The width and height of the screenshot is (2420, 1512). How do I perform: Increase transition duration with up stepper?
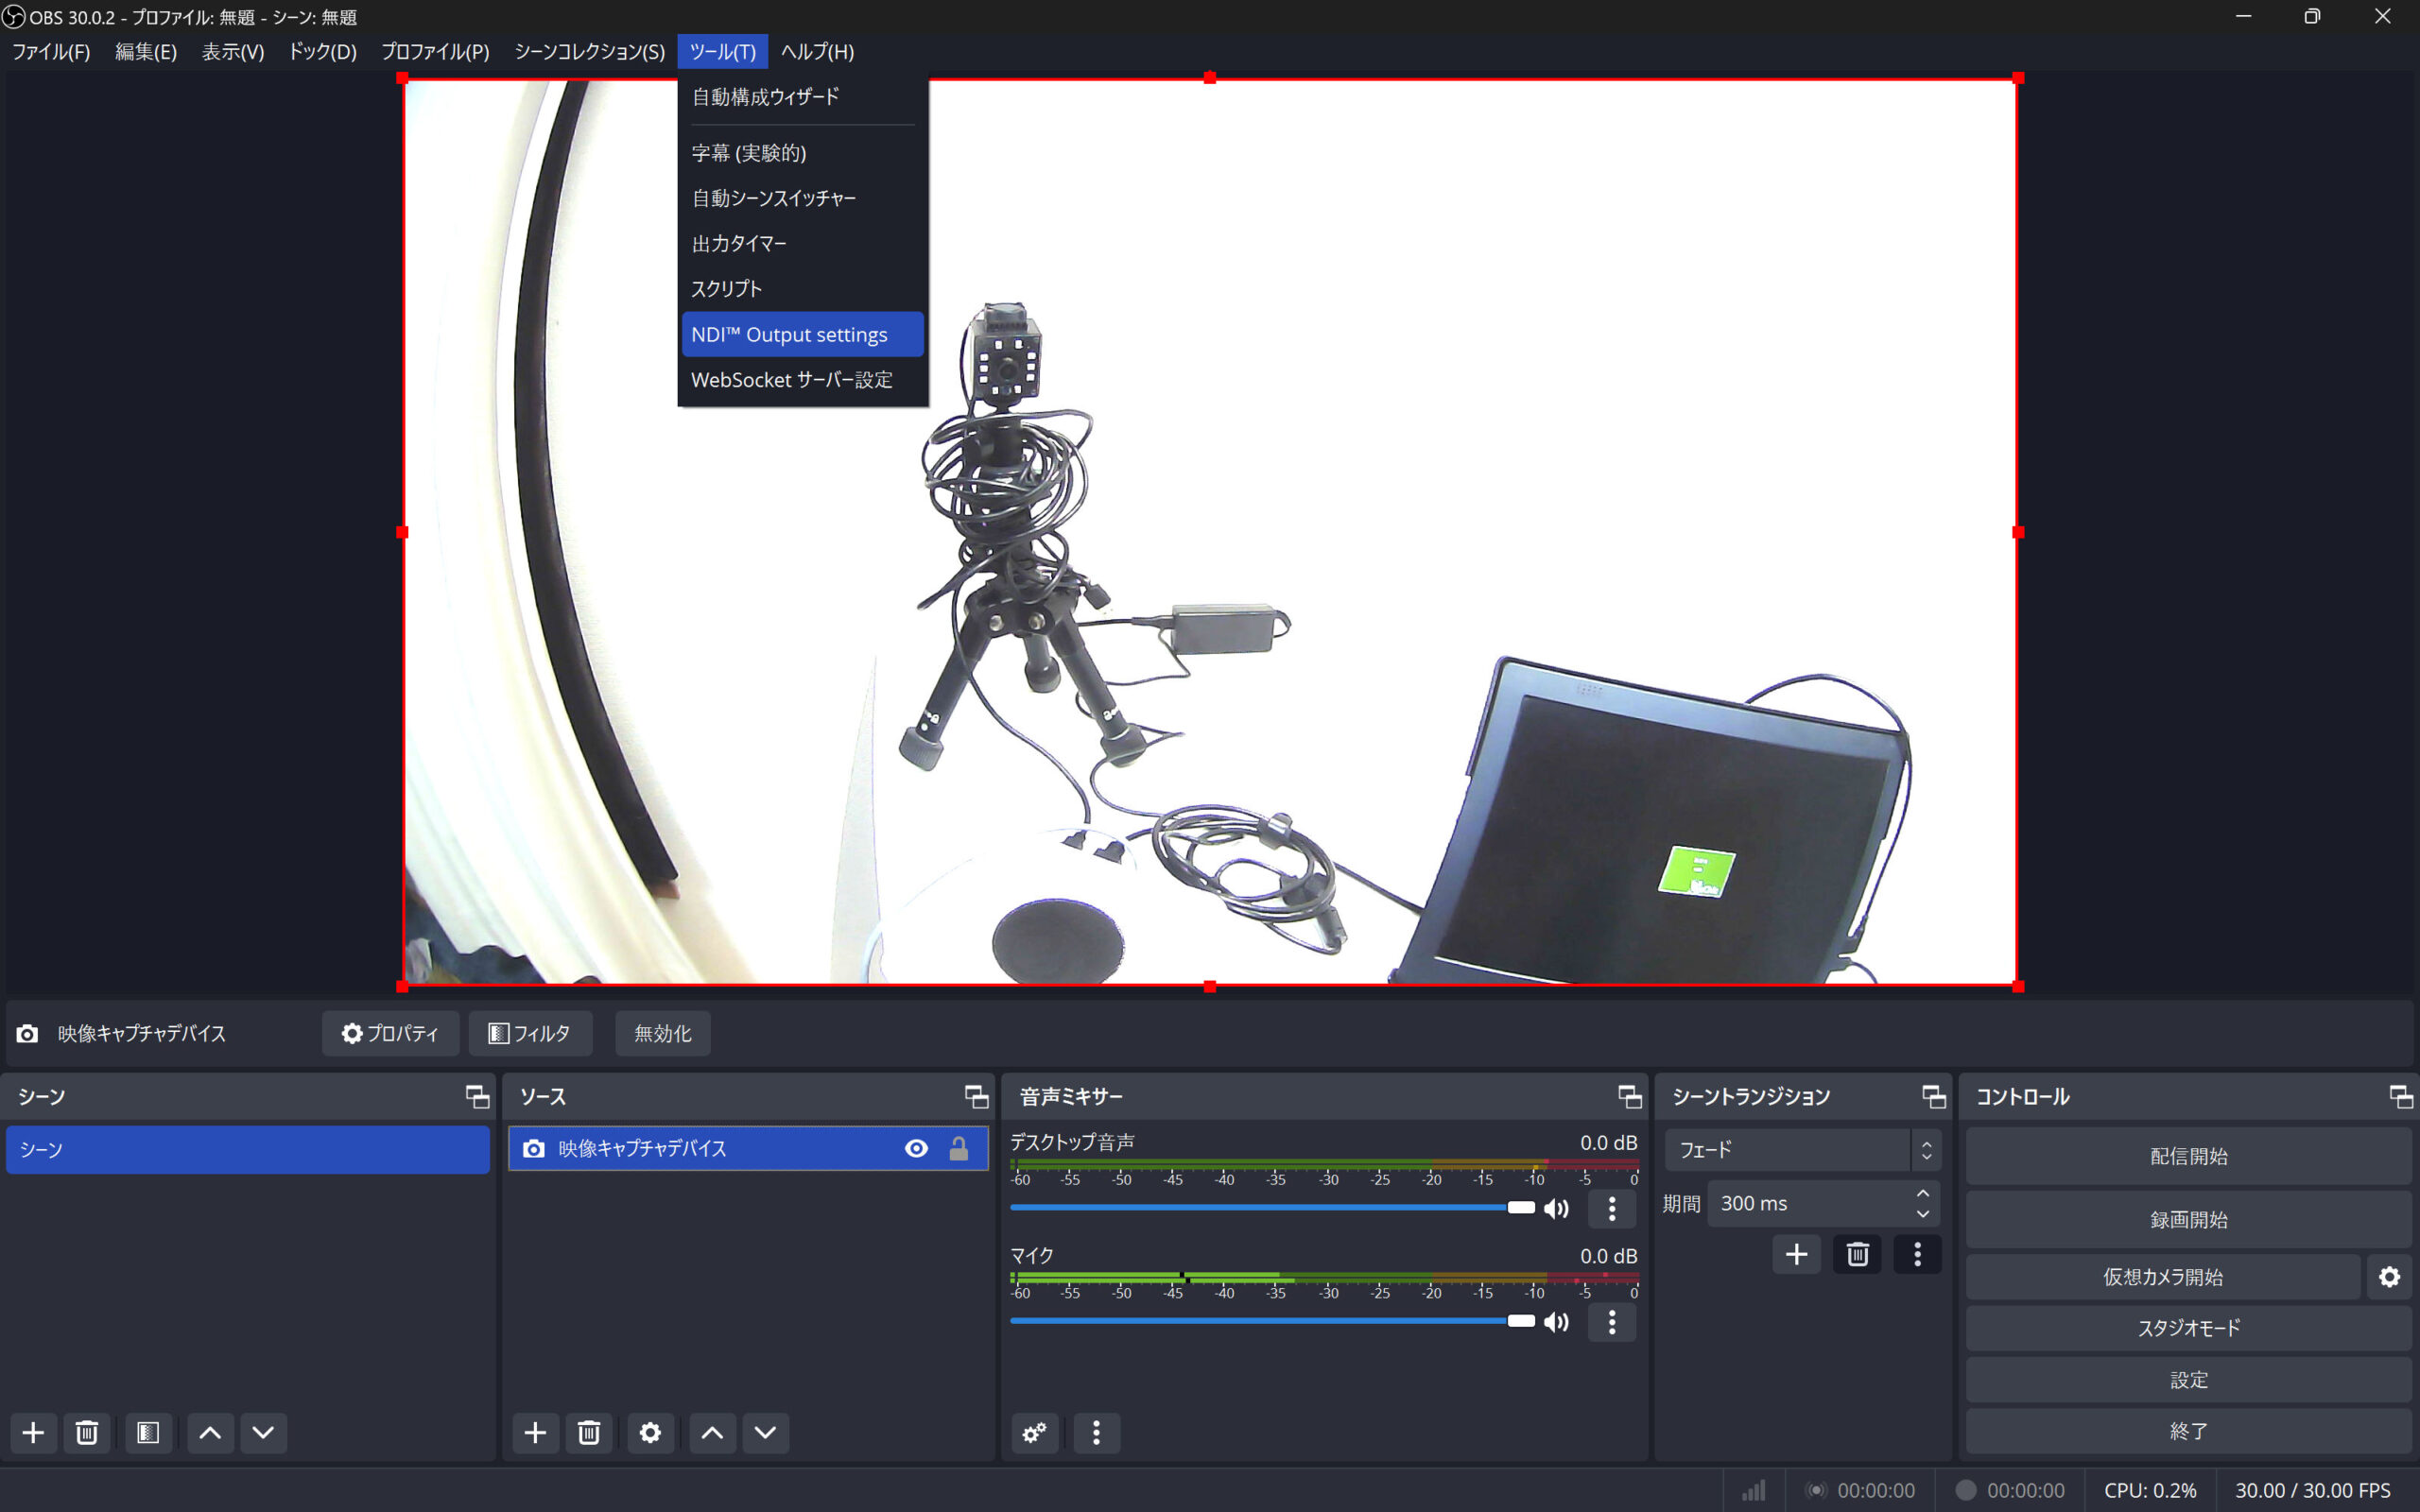(1922, 1194)
